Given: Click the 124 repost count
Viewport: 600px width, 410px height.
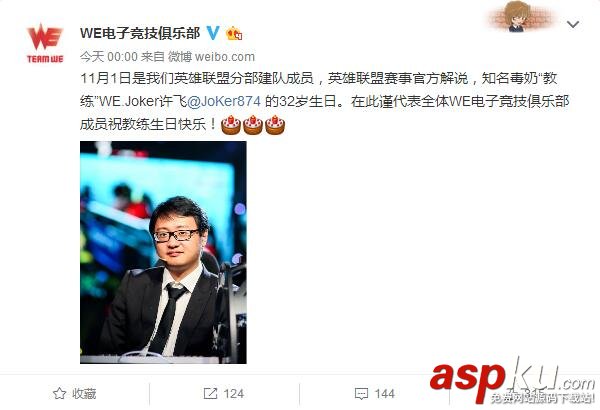Looking at the screenshot, I should pyautogui.click(x=233, y=394).
